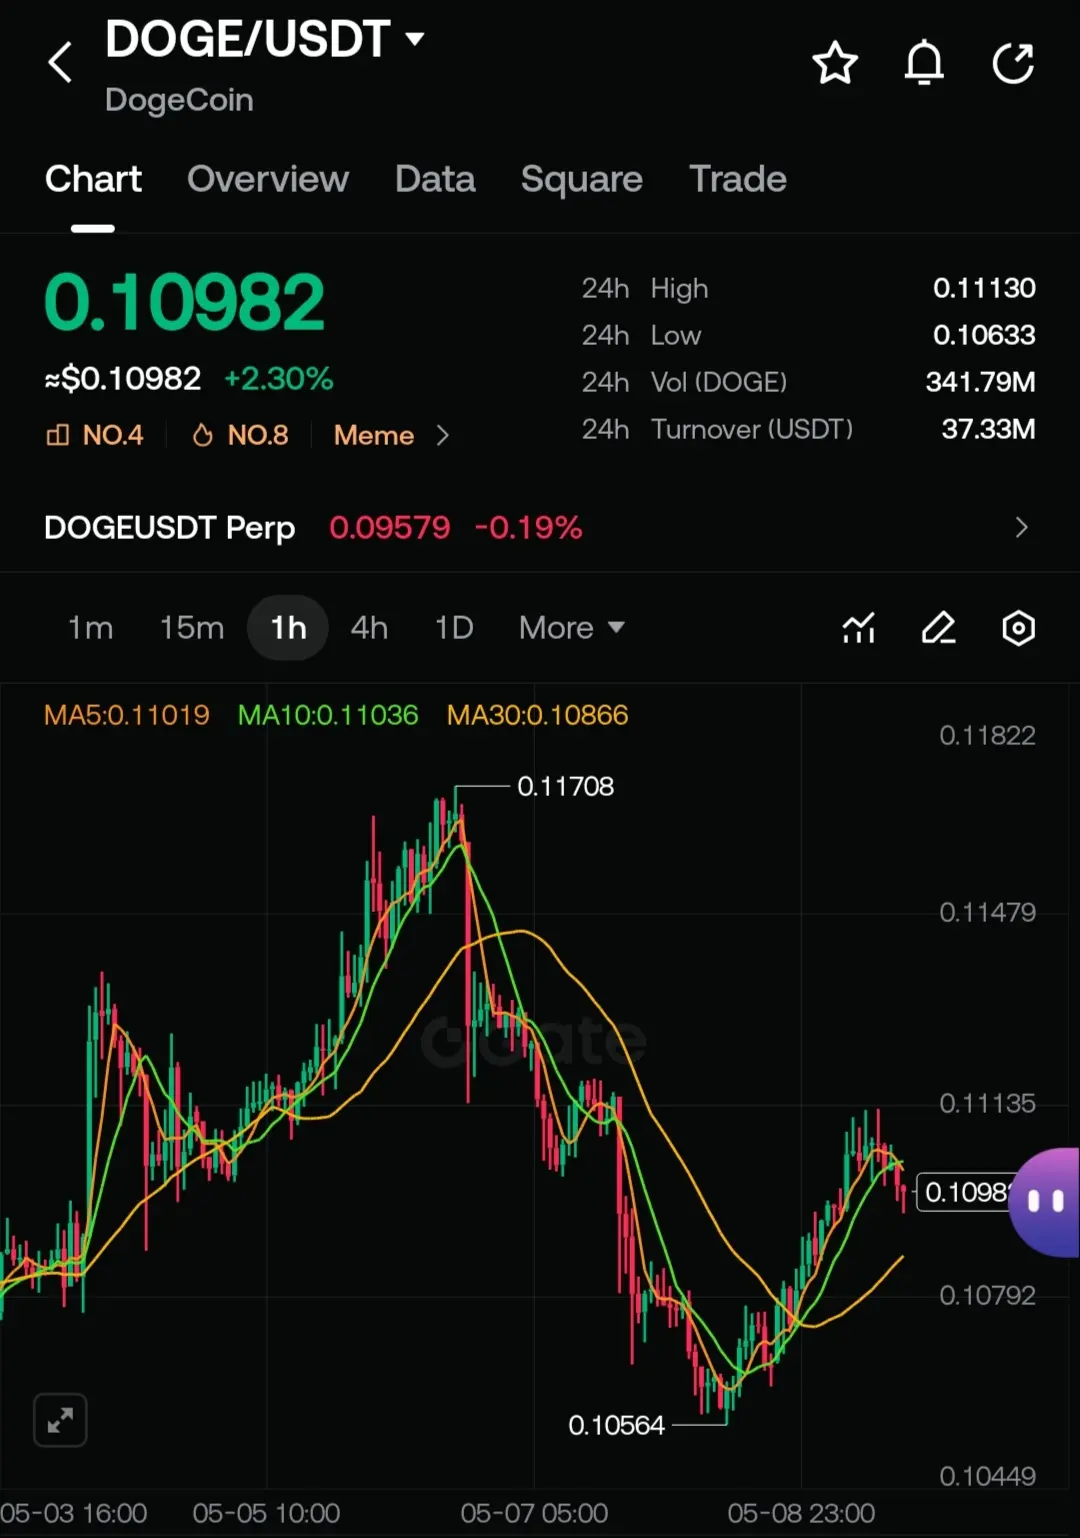Open chart settings hexagon icon
This screenshot has width=1080, height=1538.
pos(1018,628)
